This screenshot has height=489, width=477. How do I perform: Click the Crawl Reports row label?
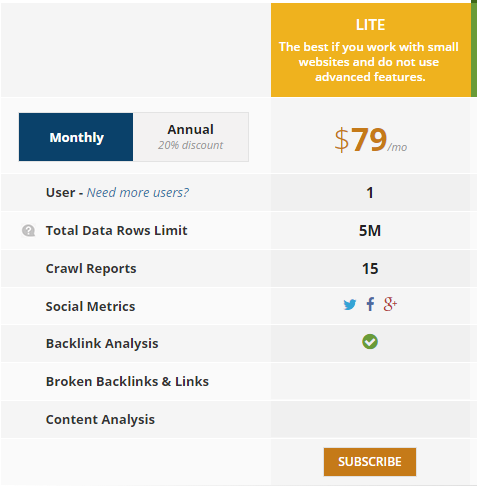click(91, 269)
